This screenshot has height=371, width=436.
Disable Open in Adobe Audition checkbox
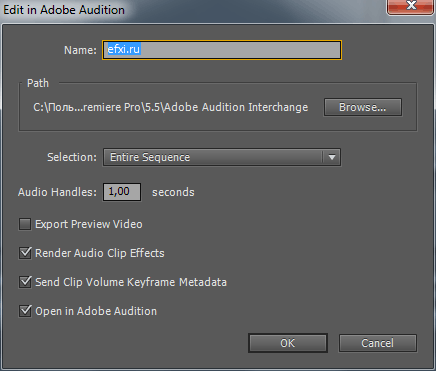(25, 311)
